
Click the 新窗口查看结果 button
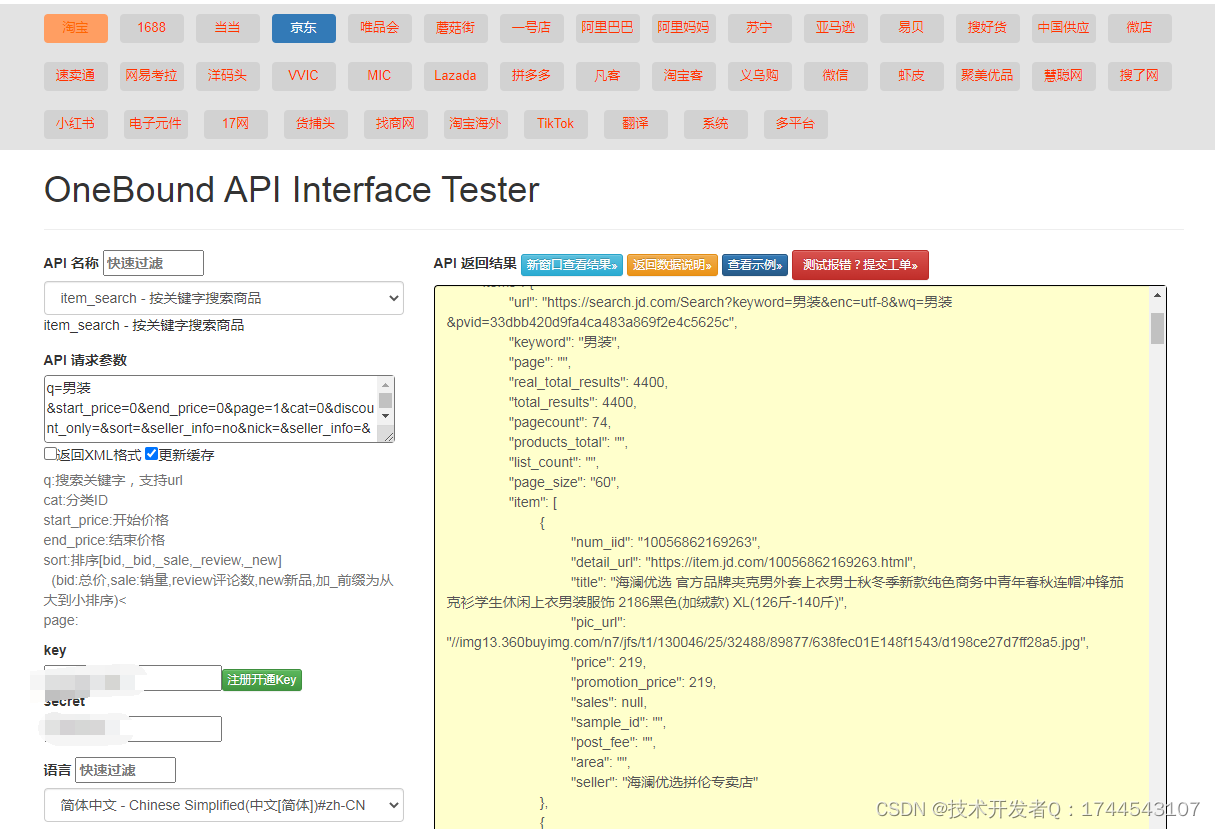pos(572,265)
